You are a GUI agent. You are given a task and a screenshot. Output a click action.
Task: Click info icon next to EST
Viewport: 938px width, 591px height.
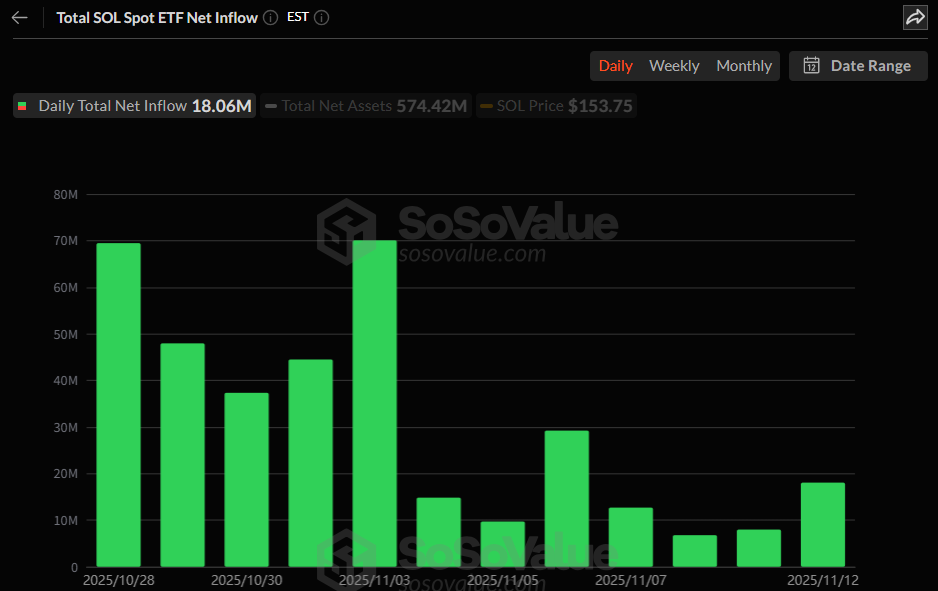pos(321,18)
